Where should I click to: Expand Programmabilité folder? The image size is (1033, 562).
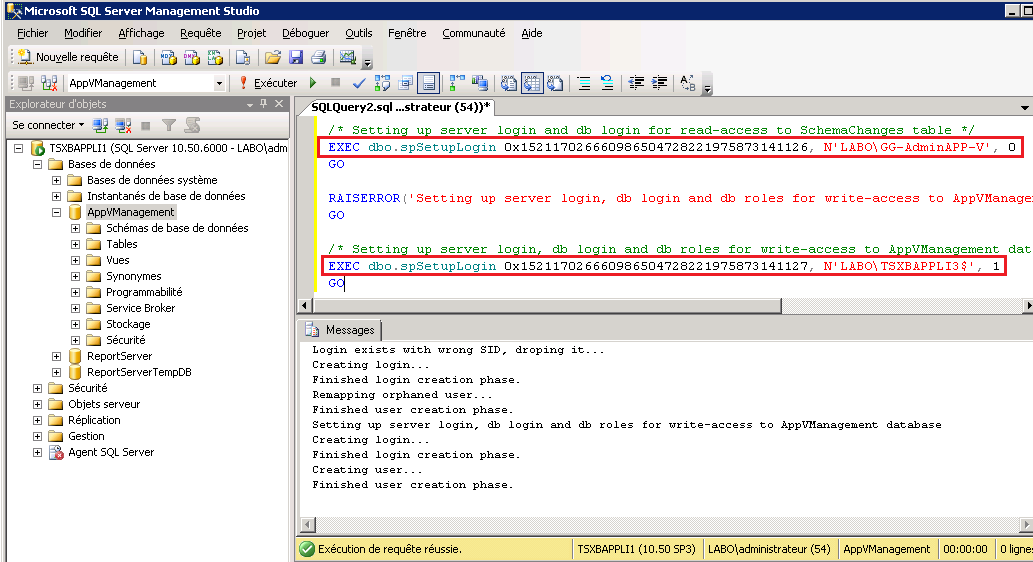pos(76,292)
